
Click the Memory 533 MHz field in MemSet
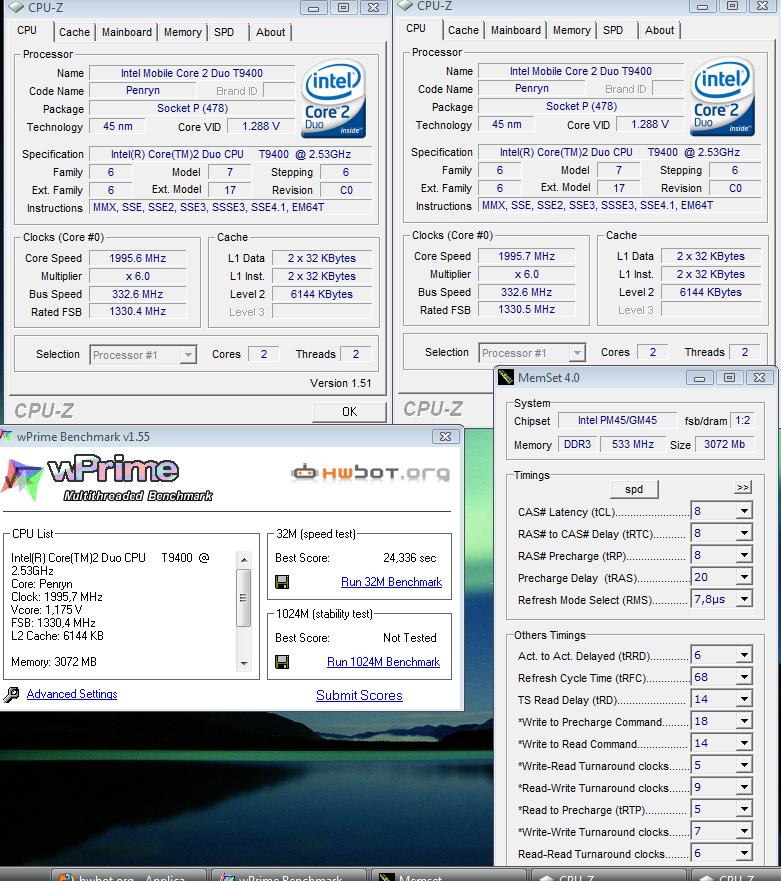pos(633,444)
